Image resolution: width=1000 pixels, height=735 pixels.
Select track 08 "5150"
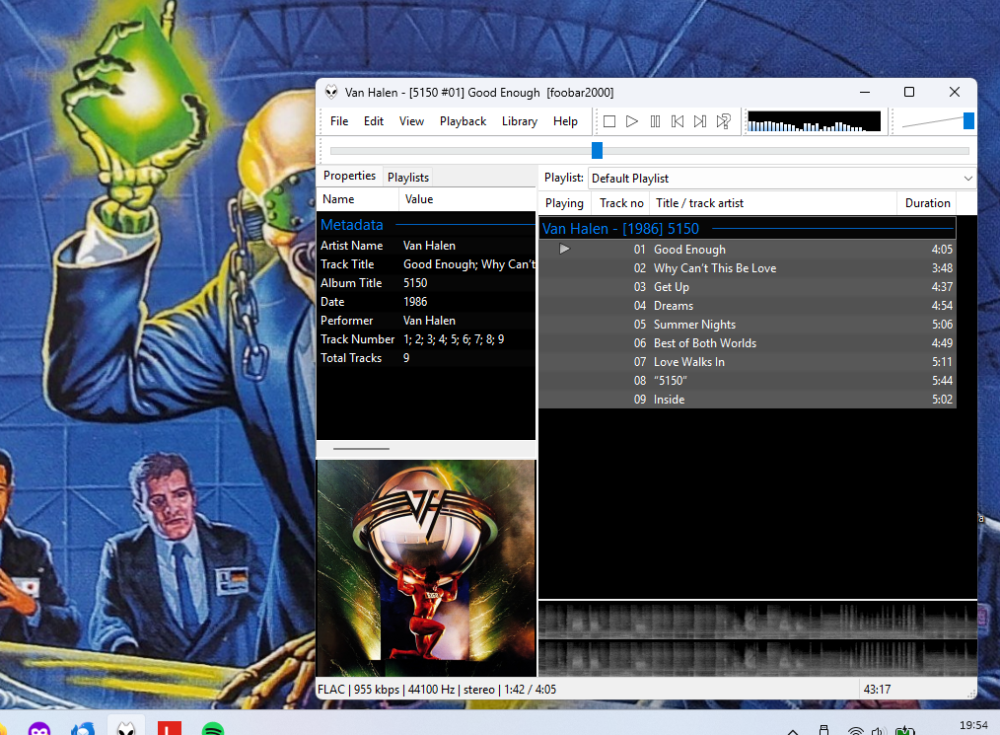(747, 380)
